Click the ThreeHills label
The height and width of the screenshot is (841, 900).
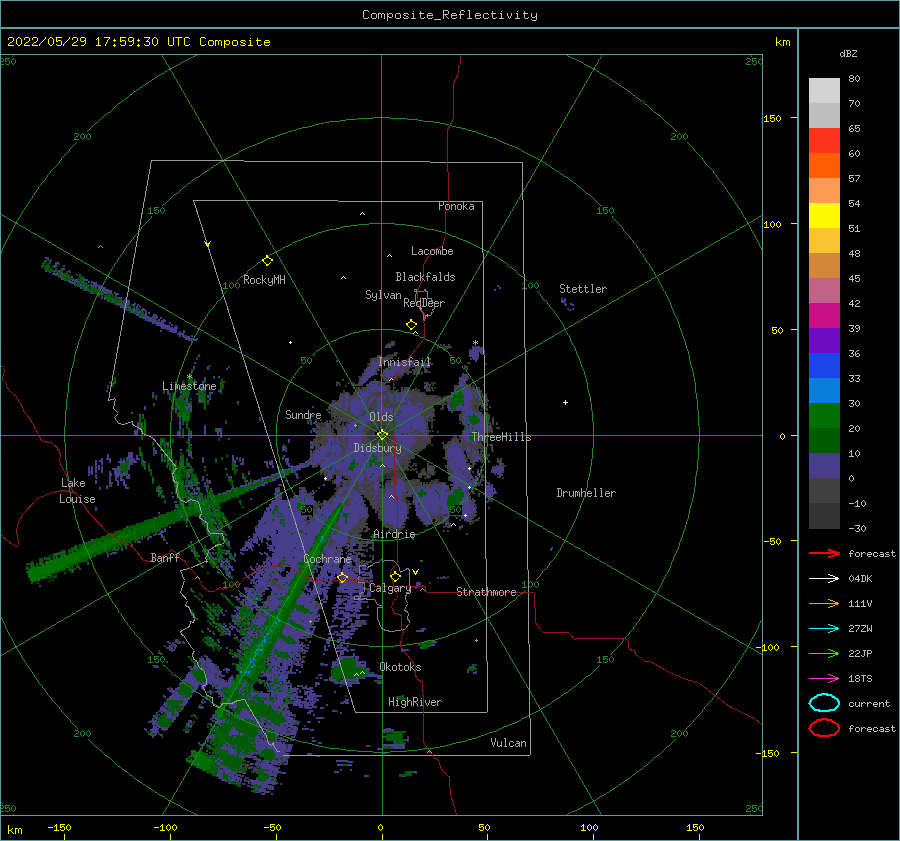click(501, 437)
